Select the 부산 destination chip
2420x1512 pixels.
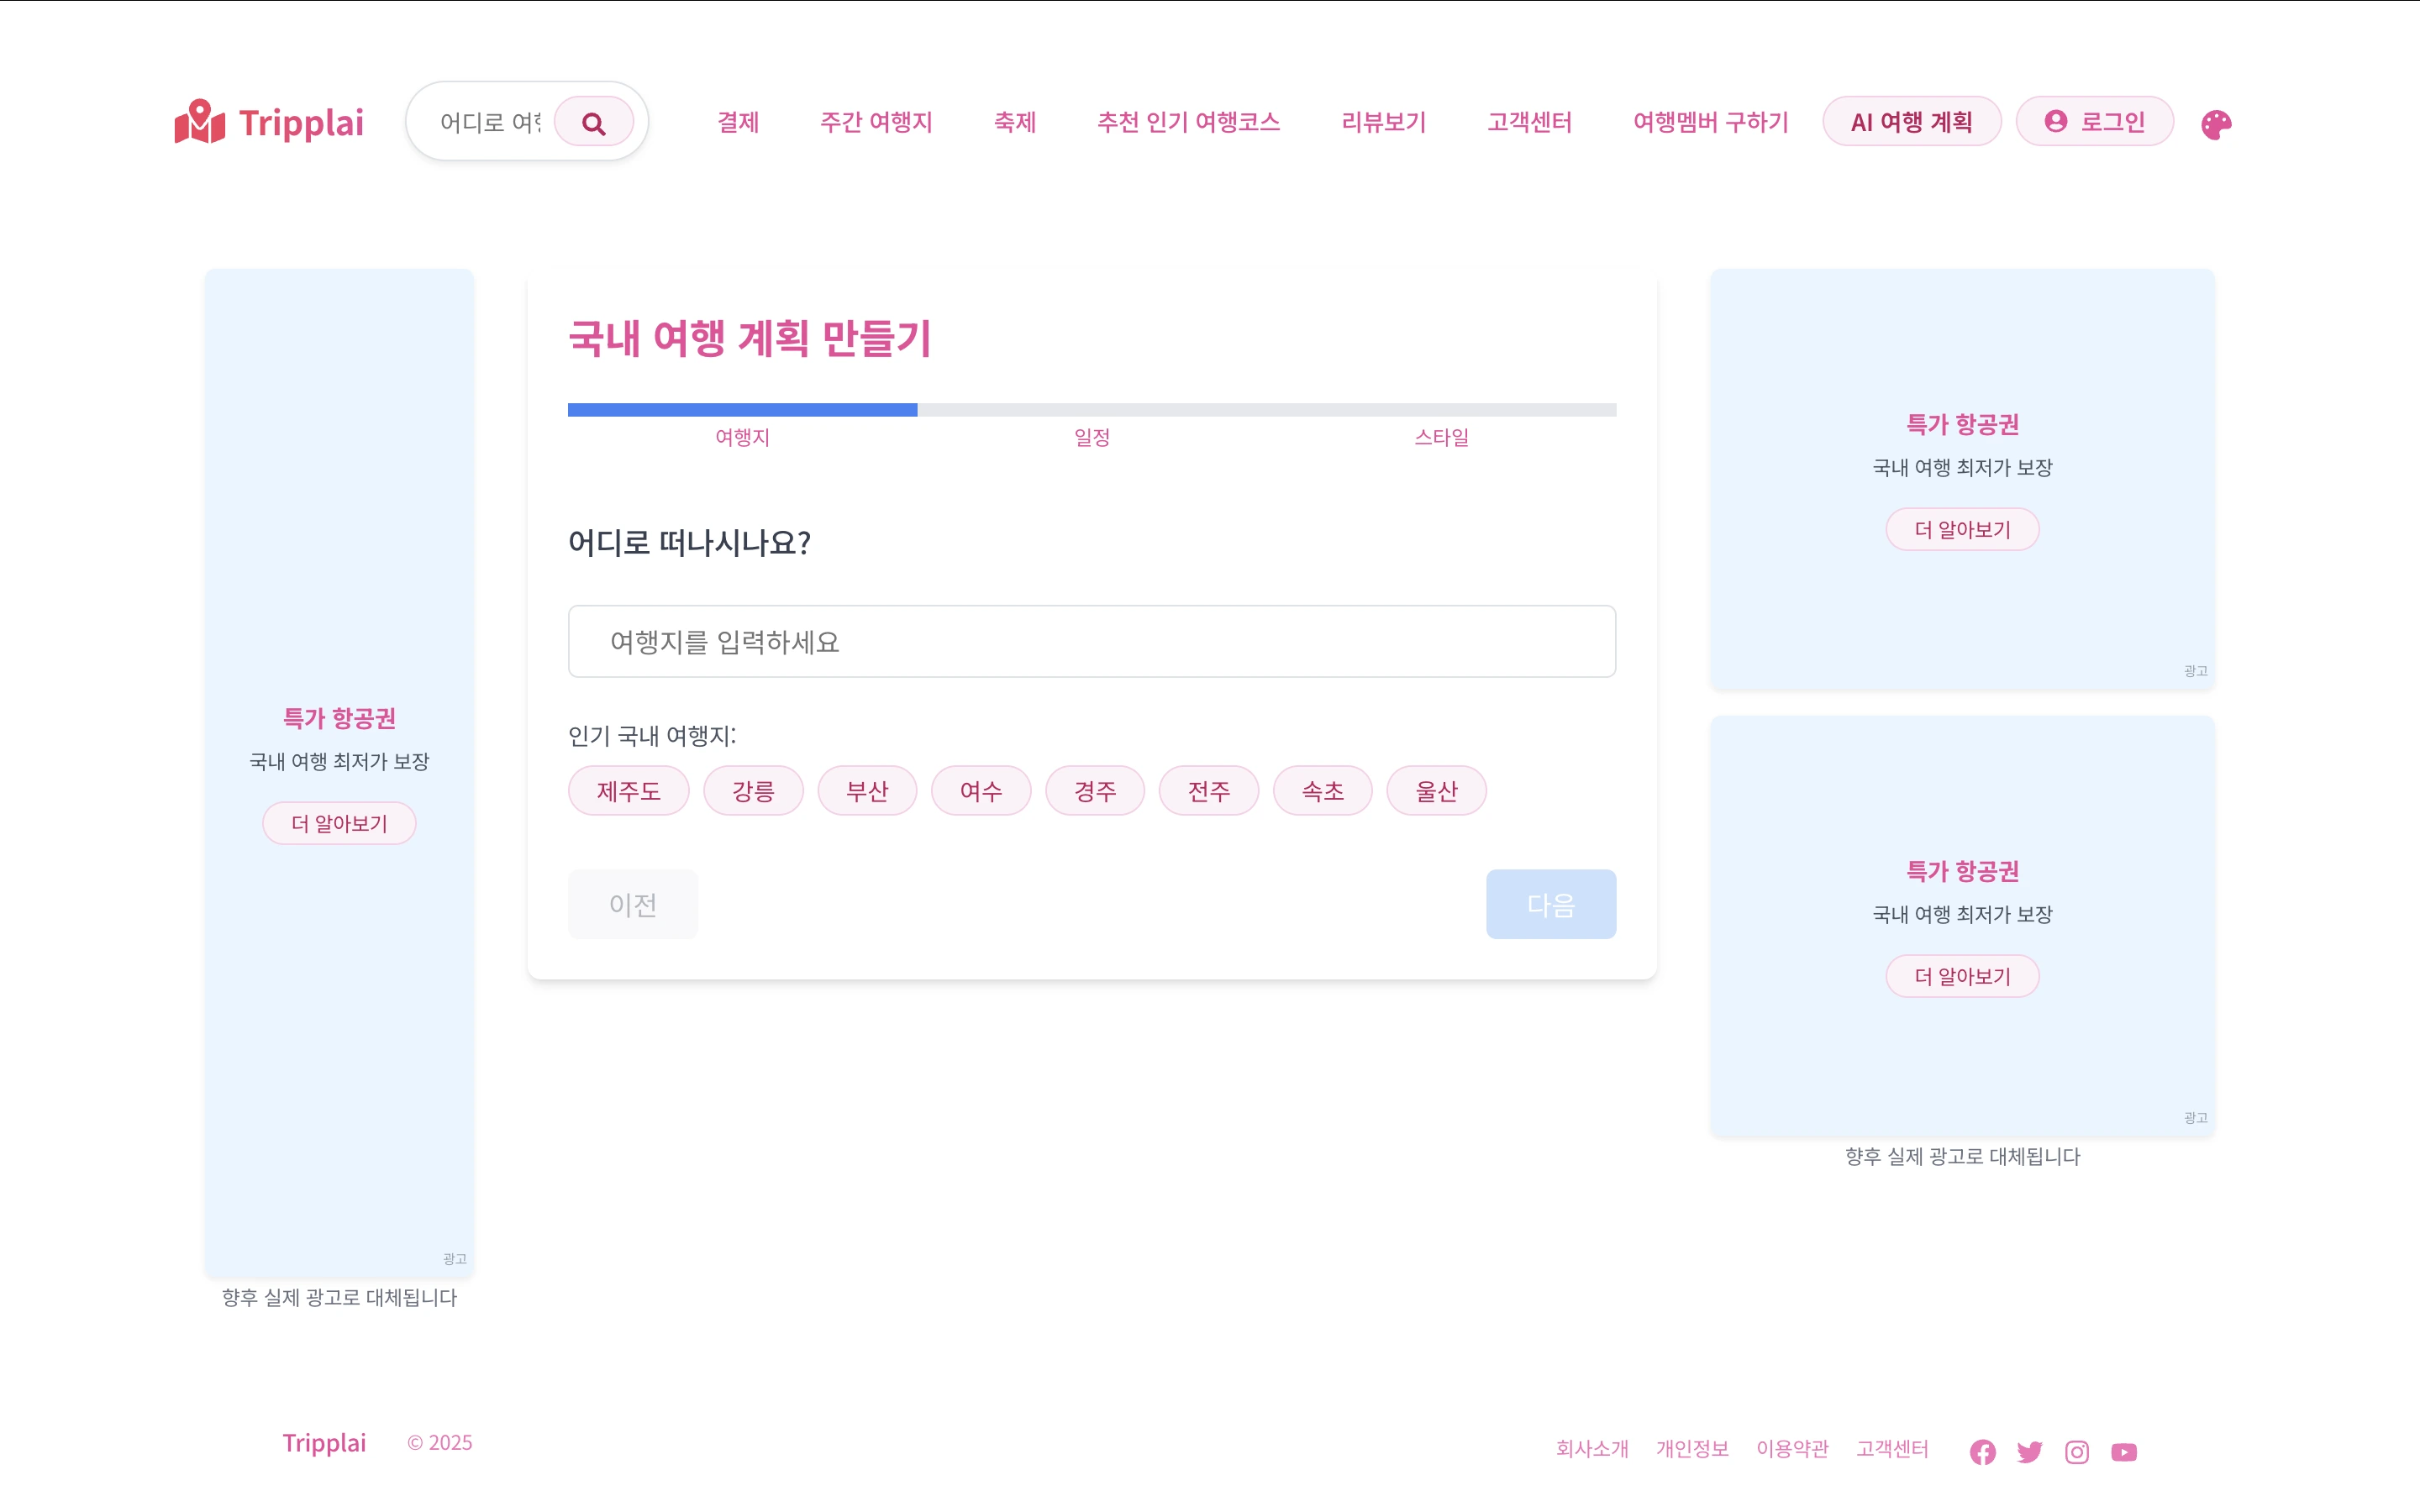point(866,791)
